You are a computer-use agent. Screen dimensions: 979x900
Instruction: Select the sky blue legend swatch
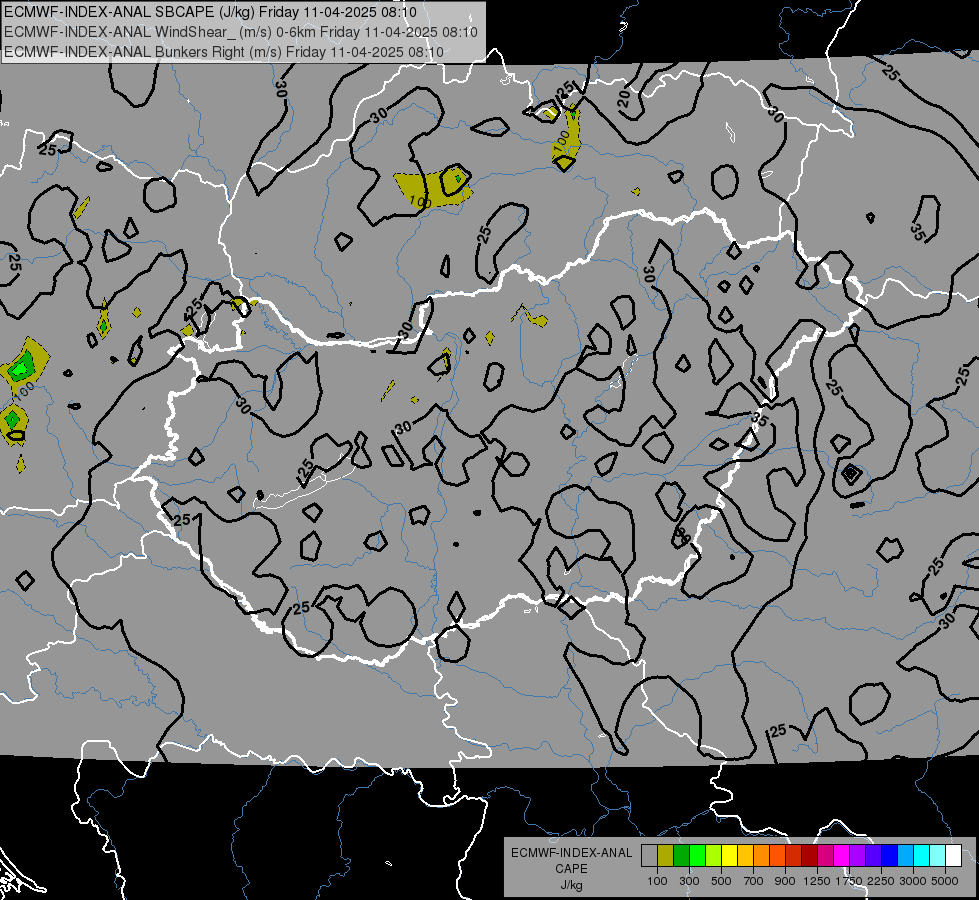(905, 856)
